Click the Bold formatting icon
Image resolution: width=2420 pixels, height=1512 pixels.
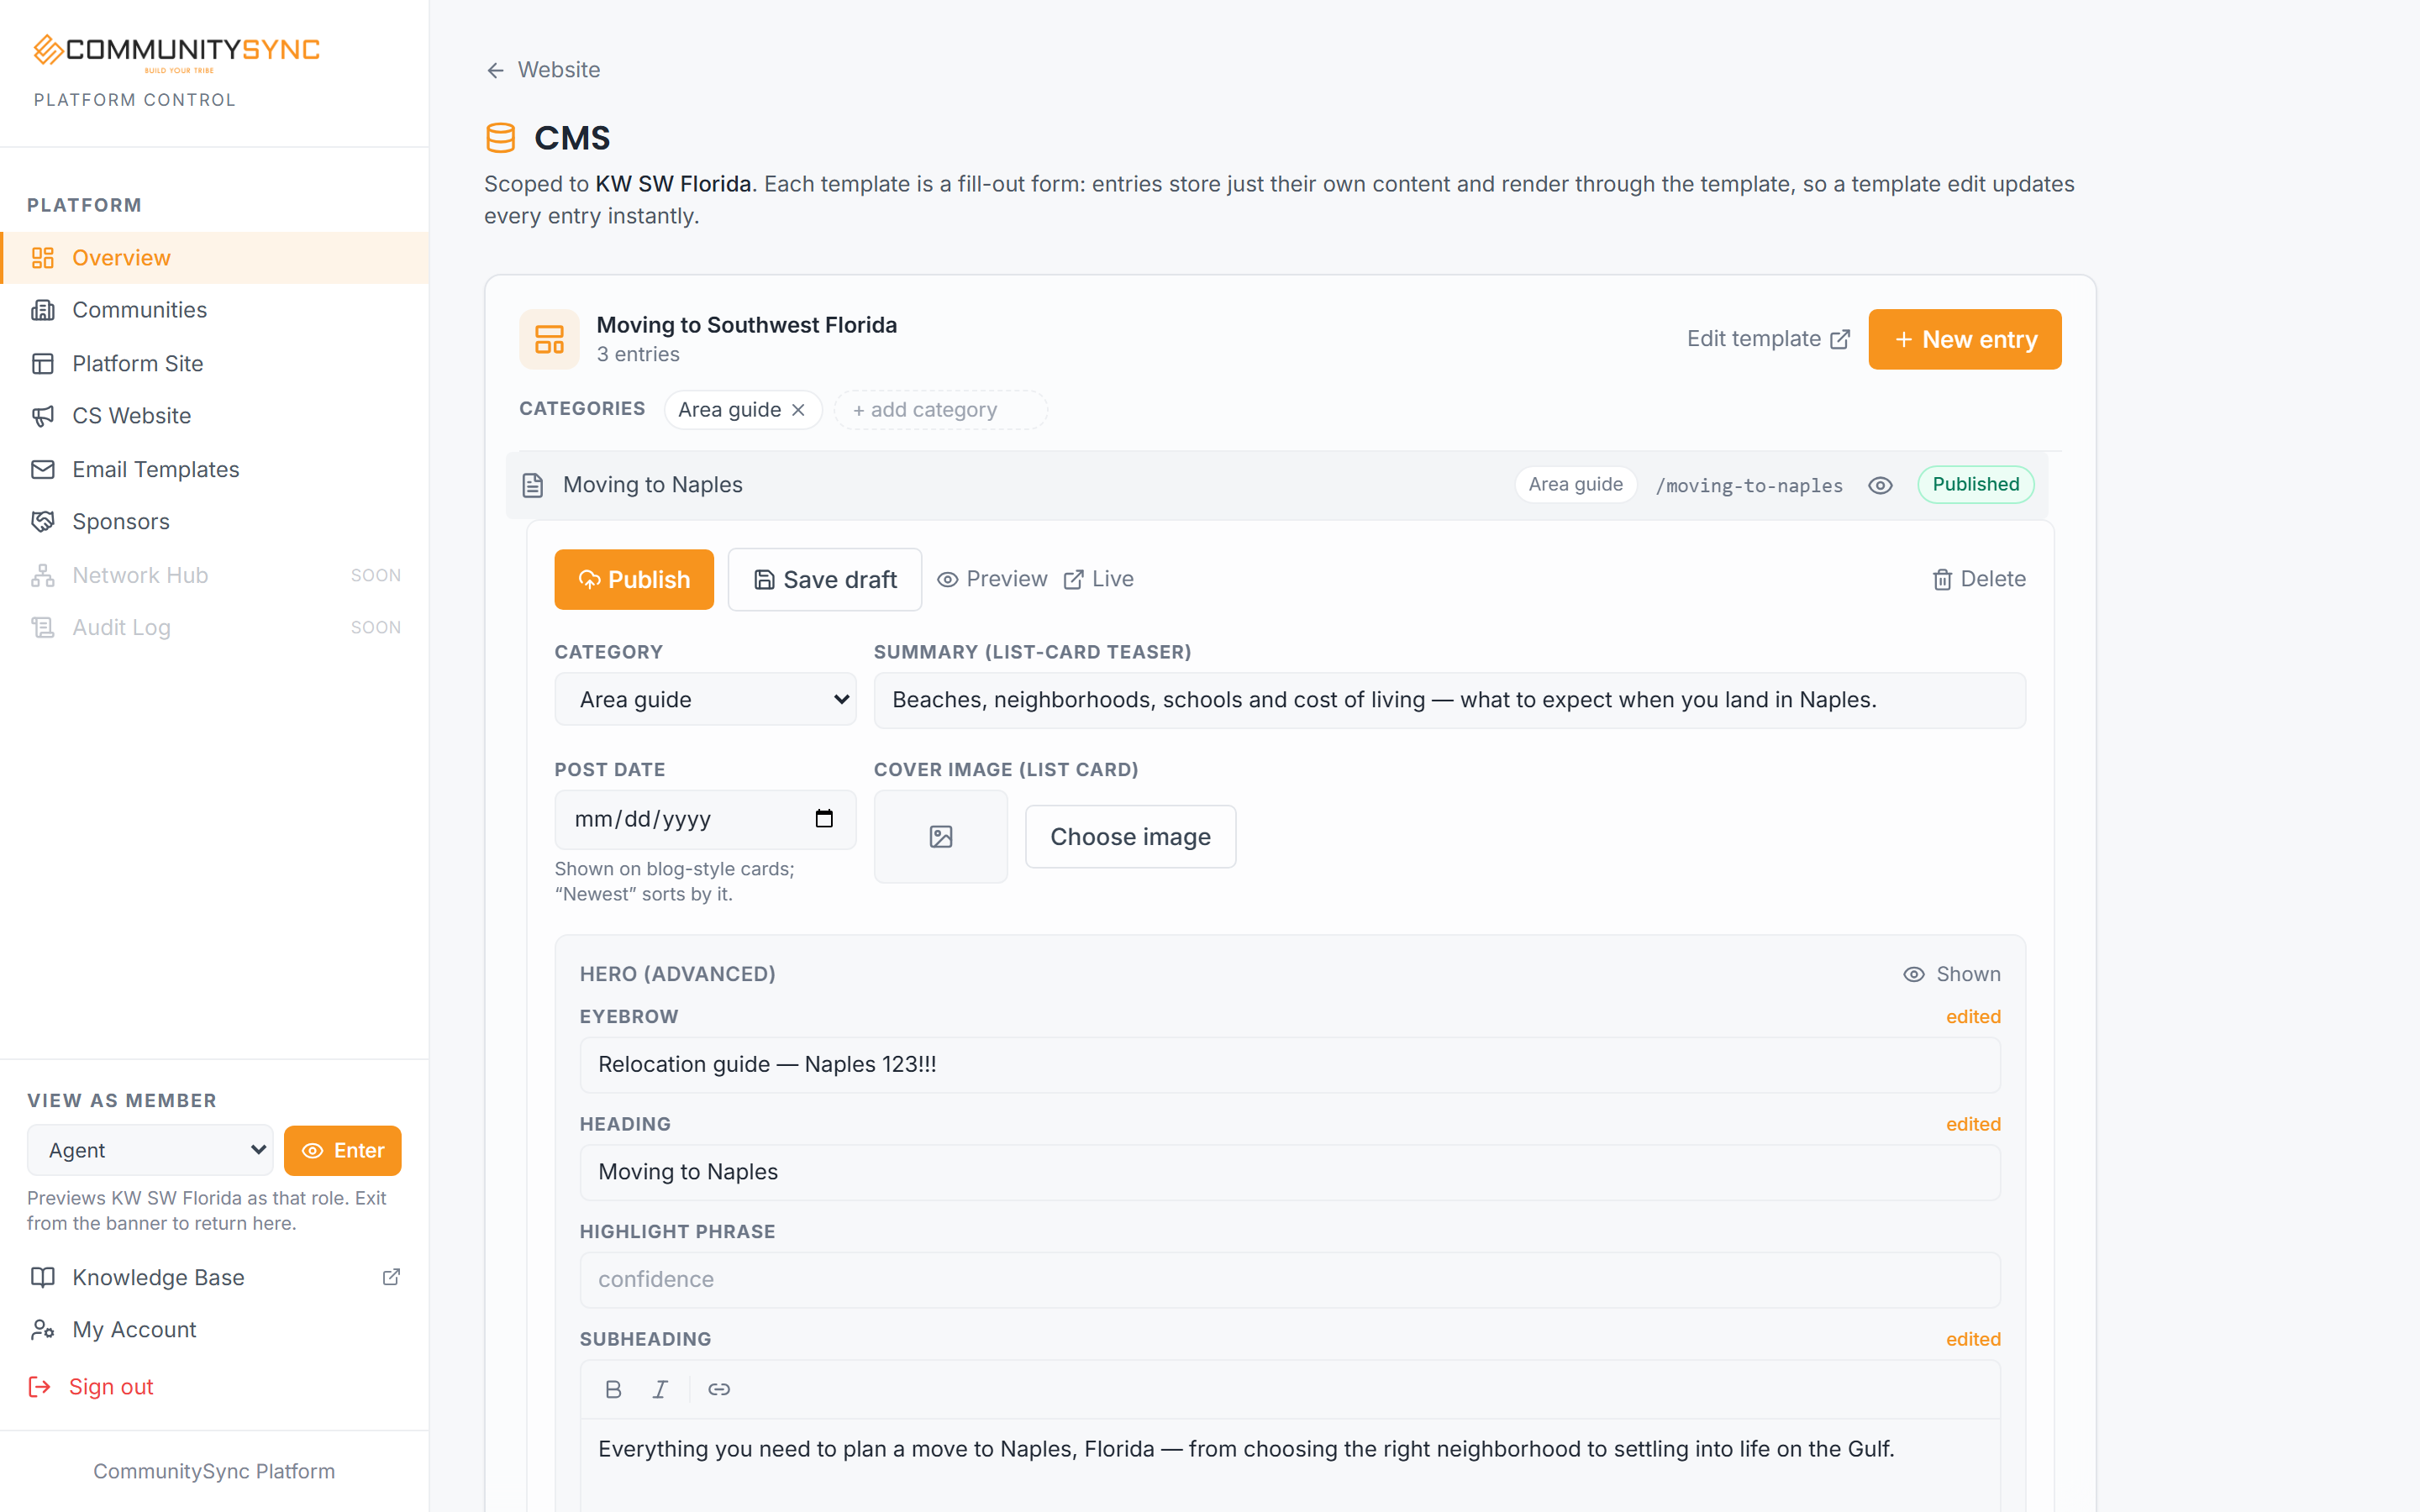click(x=613, y=1389)
